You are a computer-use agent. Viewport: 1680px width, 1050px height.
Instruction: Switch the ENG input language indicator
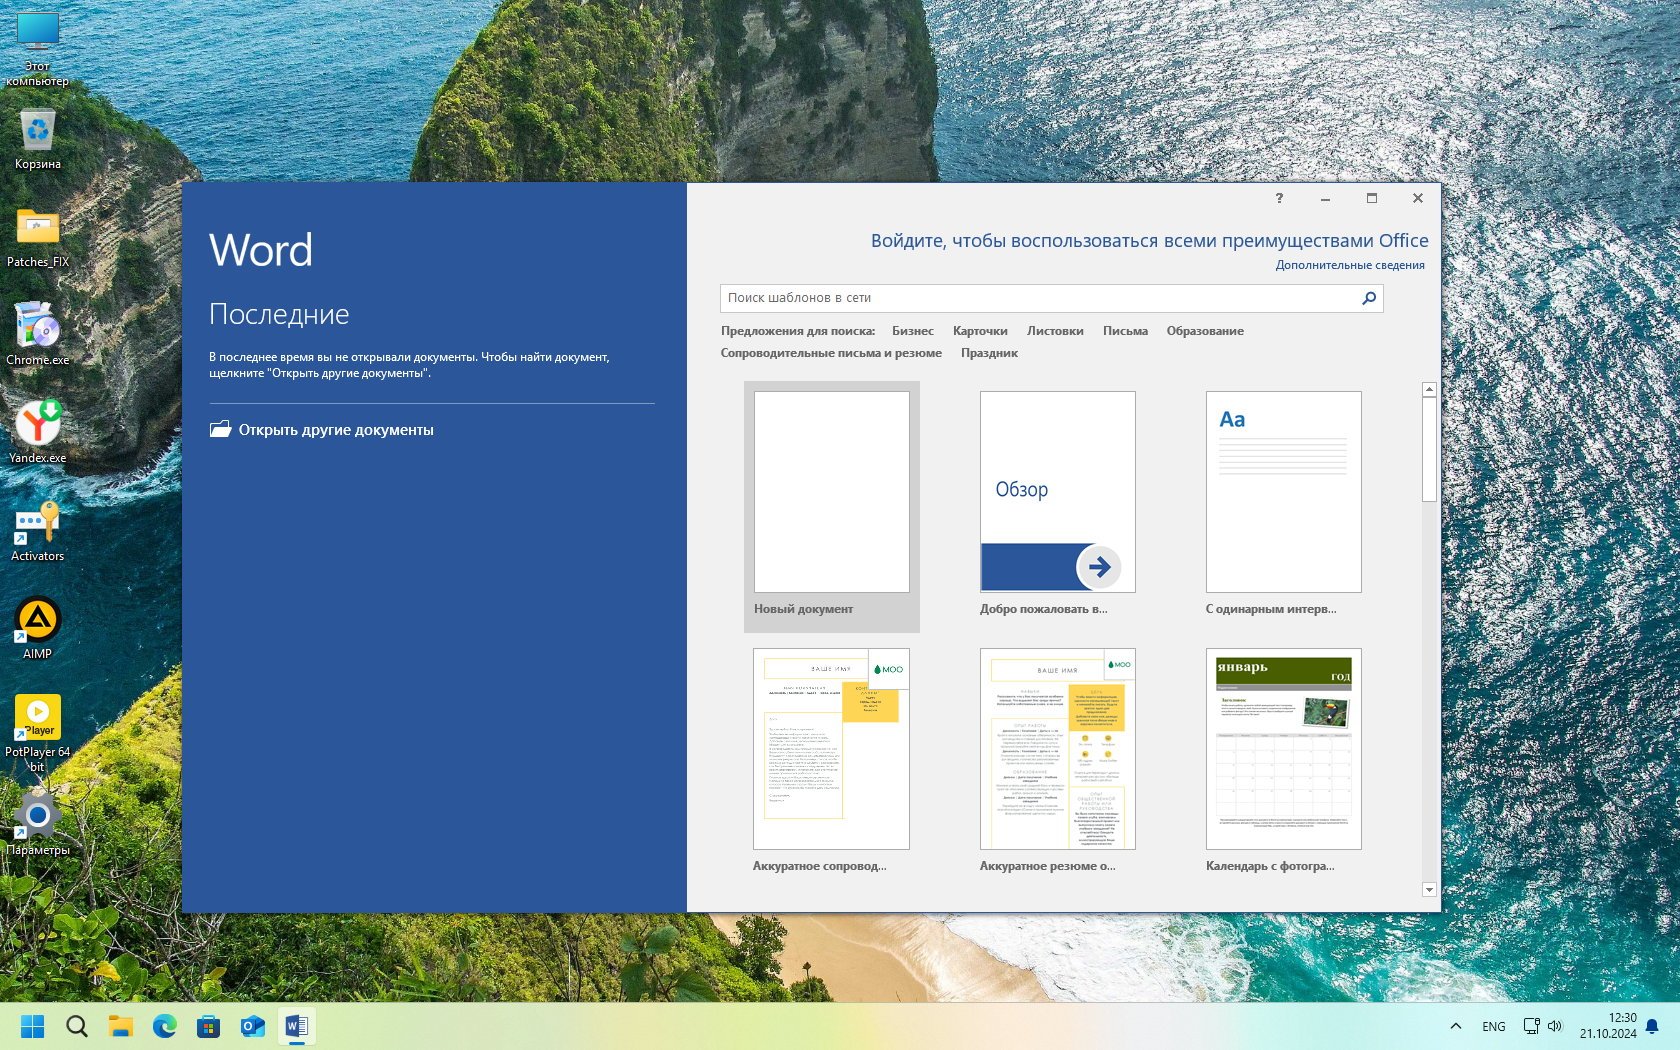[x=1494, y=1026]
